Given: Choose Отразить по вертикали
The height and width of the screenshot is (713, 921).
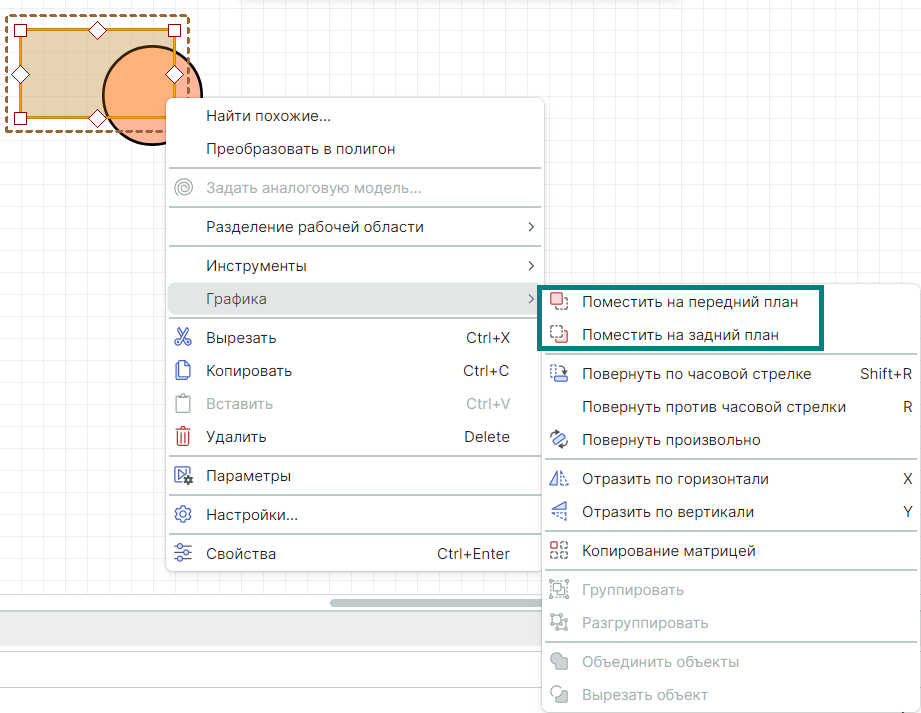Looking at the screenshot, I should [667, 512].
